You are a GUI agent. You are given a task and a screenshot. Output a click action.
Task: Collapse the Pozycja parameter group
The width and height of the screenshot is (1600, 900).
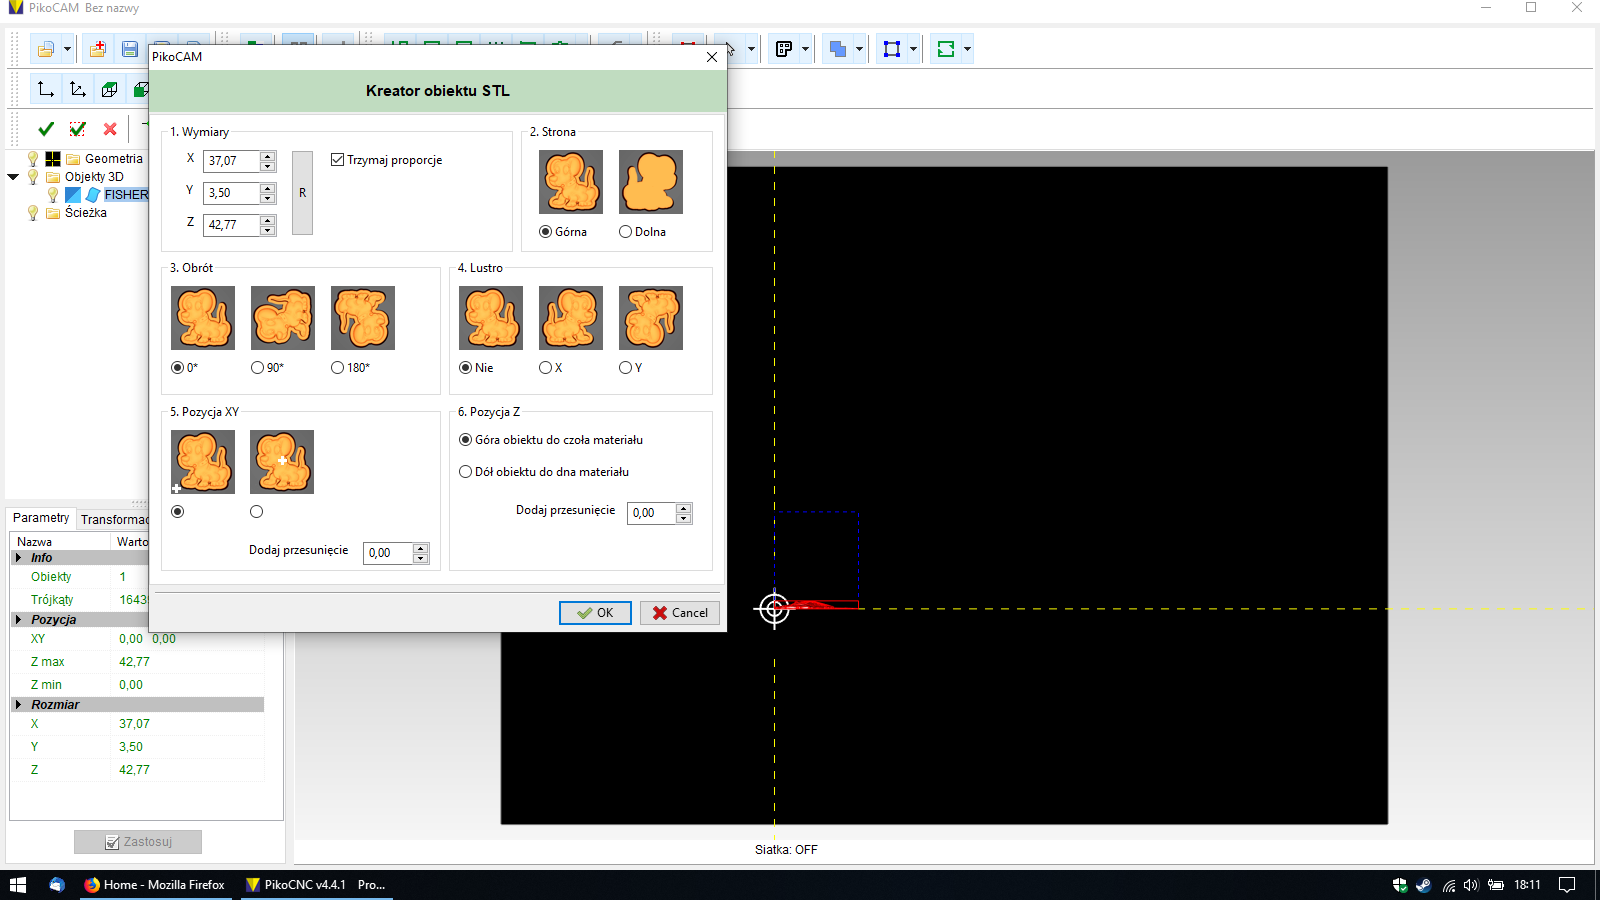point(19,620)
